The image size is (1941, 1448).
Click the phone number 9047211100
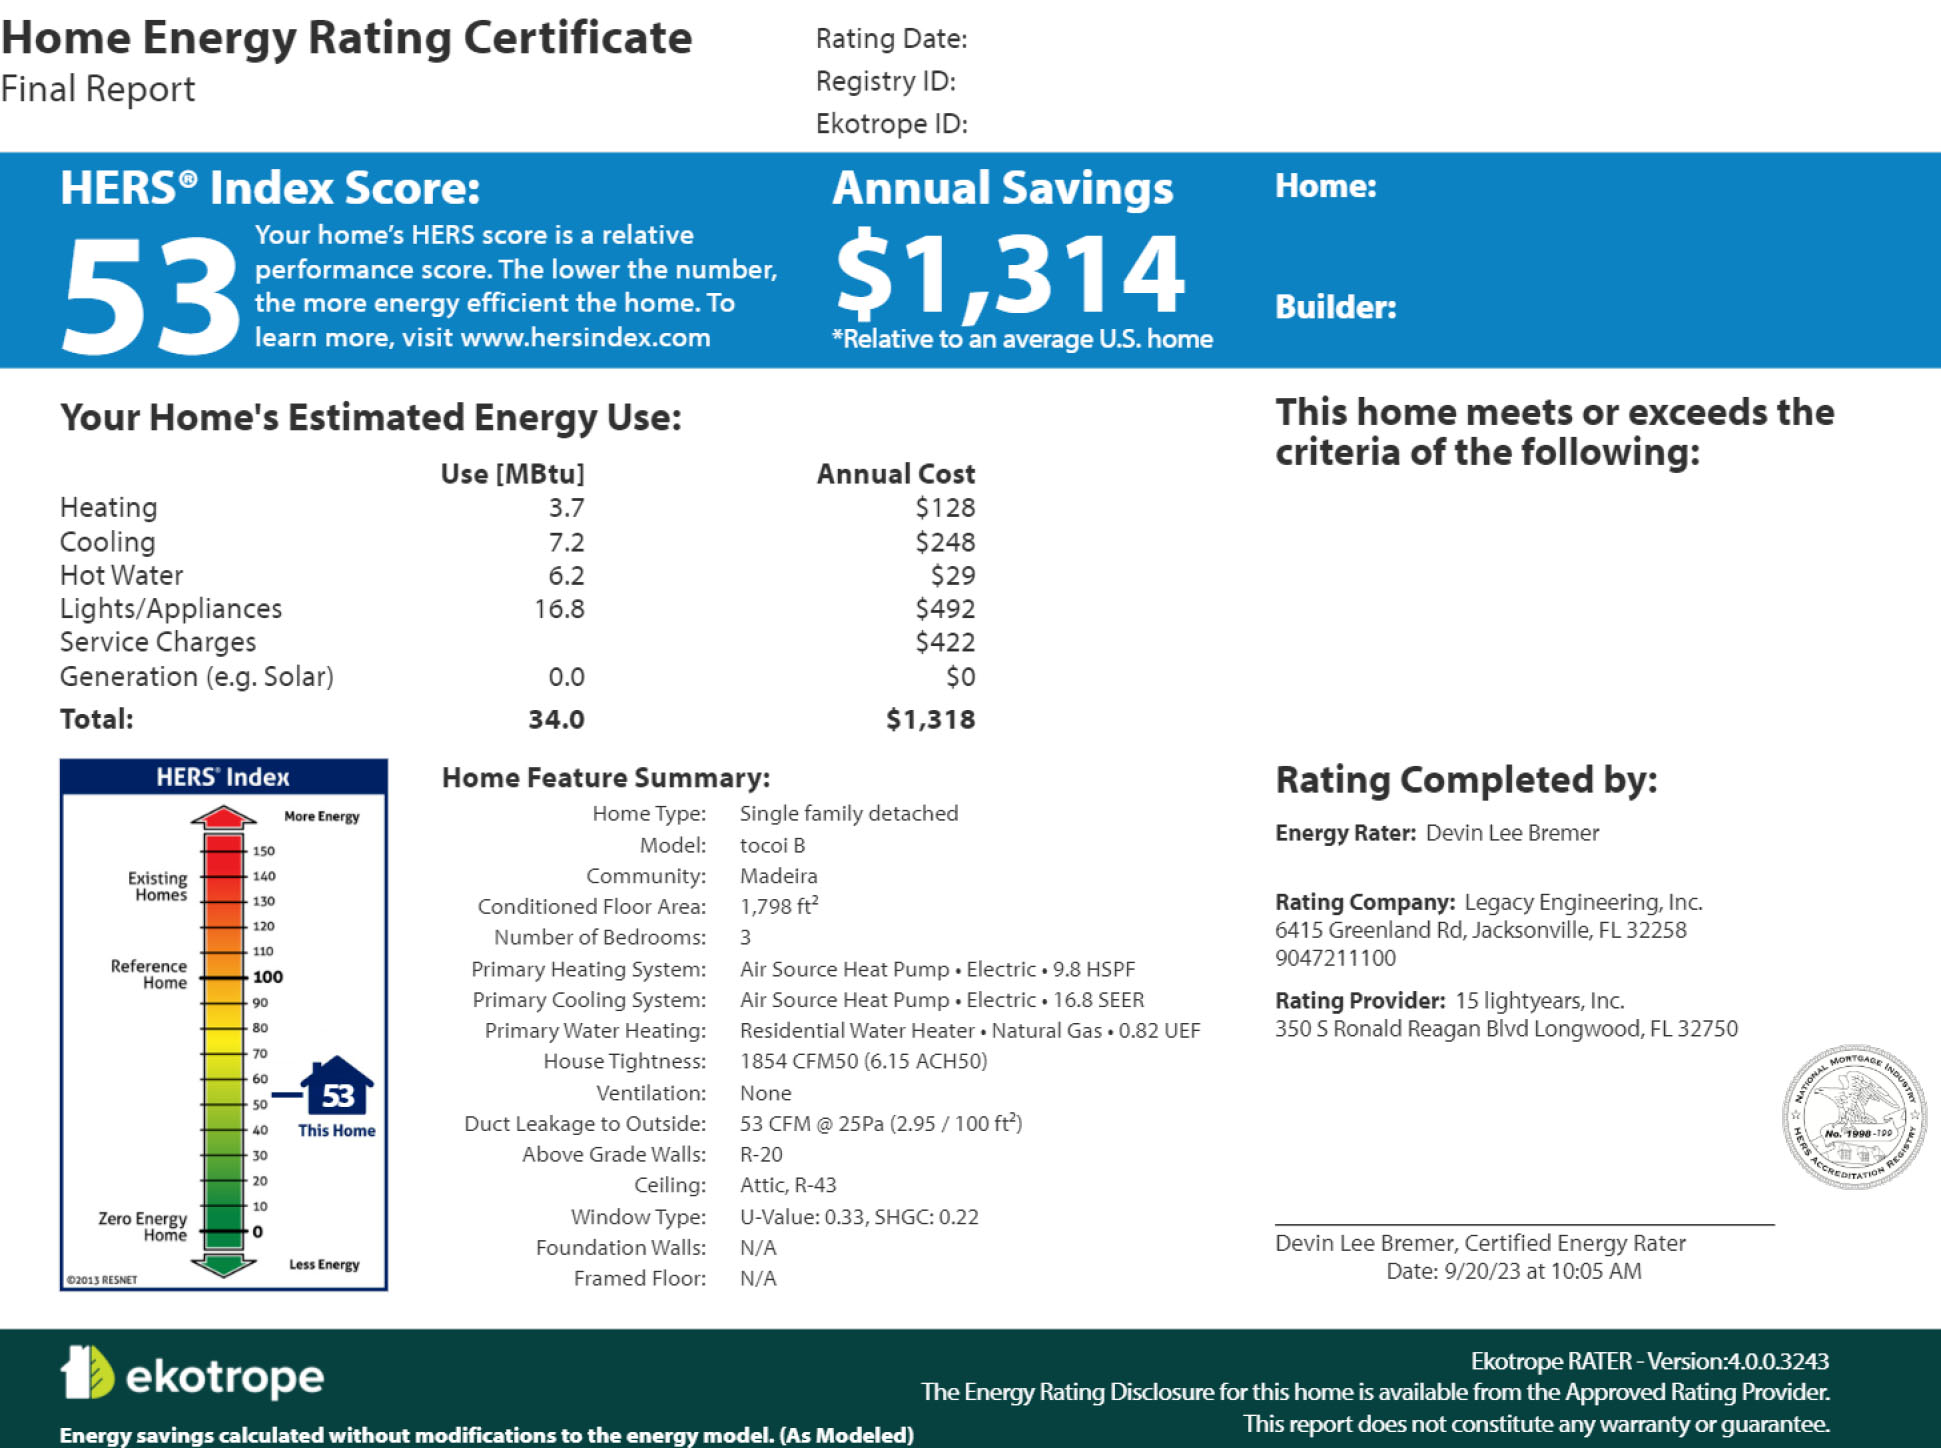1335,958
